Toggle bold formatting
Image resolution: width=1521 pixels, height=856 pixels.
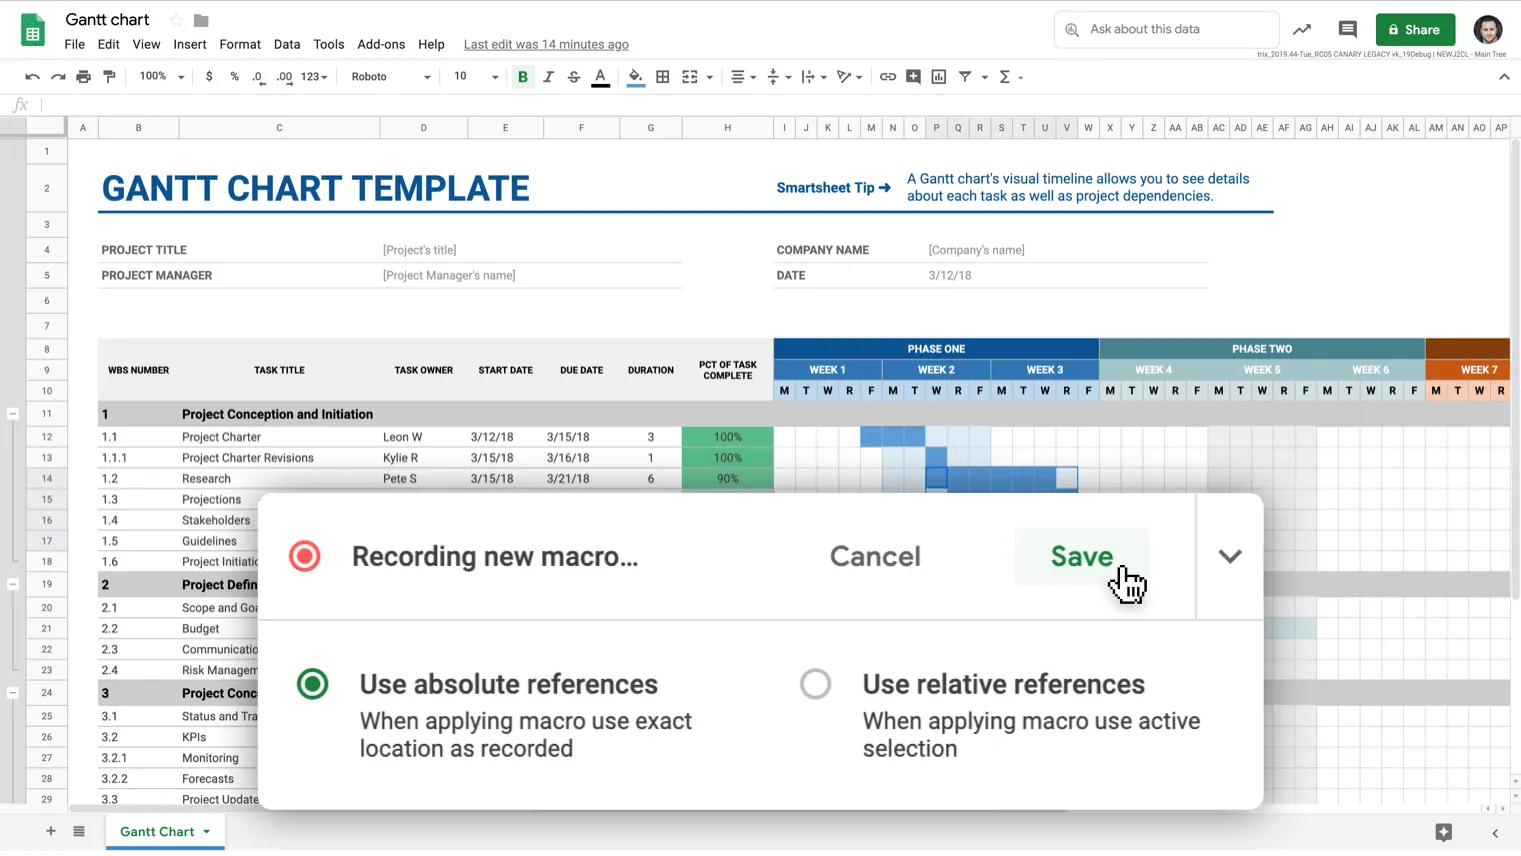click(523, 77)
